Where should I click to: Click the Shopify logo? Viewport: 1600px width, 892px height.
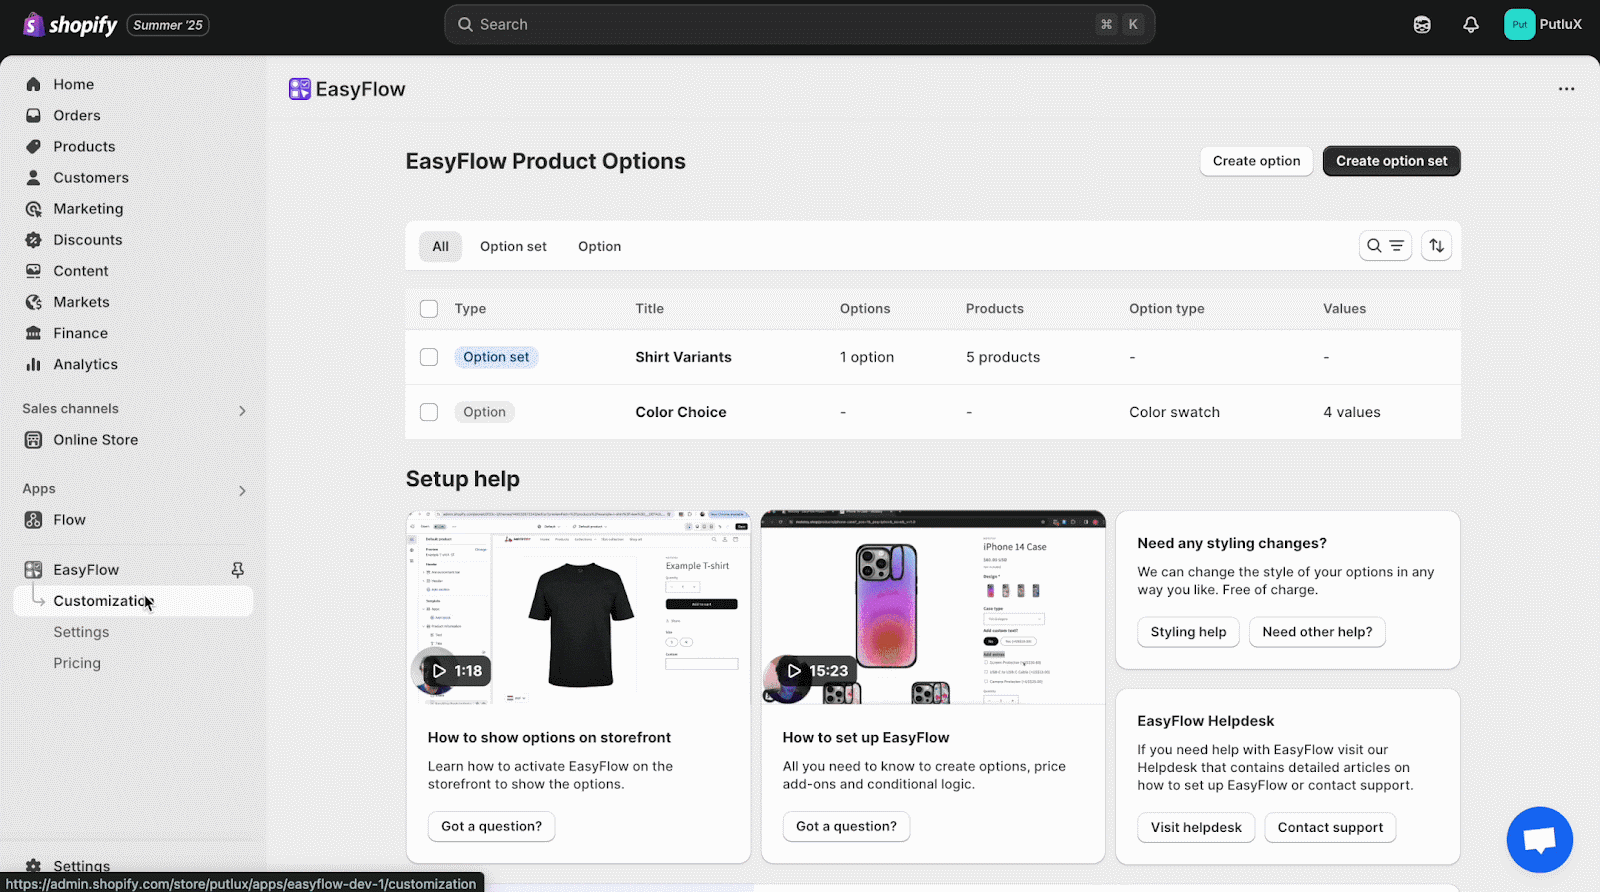[x=70, y=25]
